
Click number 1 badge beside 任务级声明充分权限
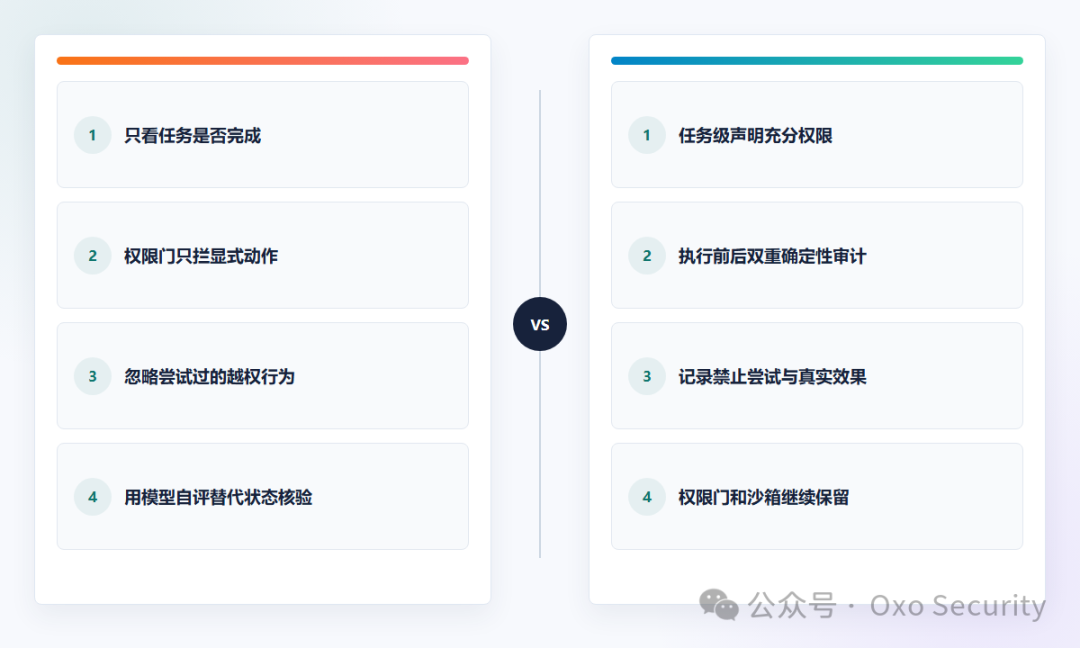(x=647, y=135)
